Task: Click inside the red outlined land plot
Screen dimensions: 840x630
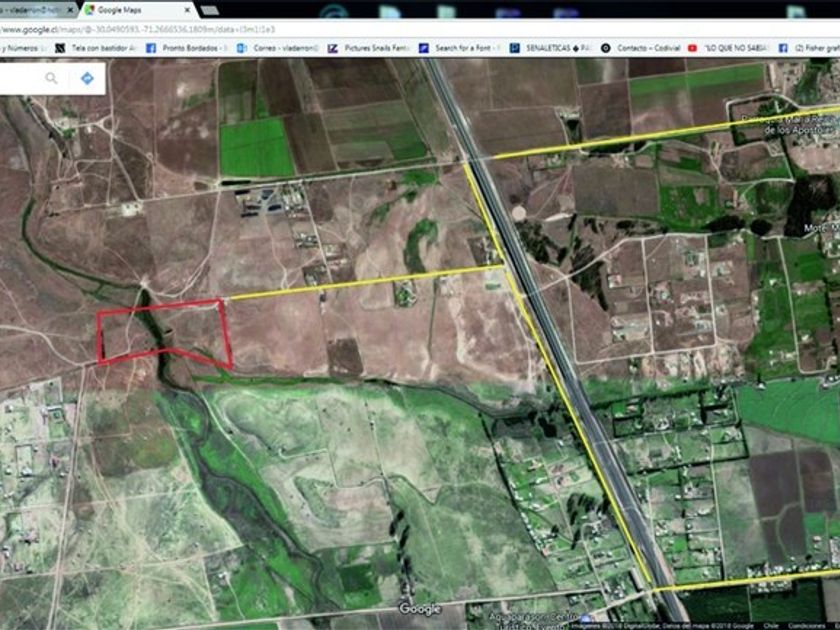Action: coord(165,332)
